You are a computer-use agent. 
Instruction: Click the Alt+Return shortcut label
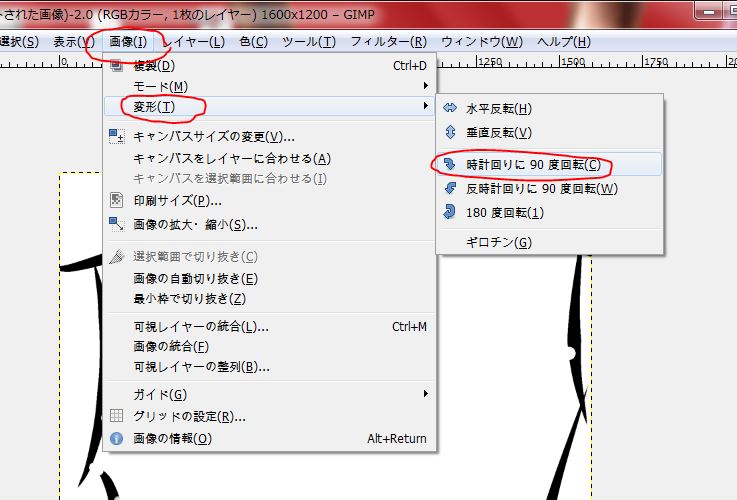[x=397, y=438]
